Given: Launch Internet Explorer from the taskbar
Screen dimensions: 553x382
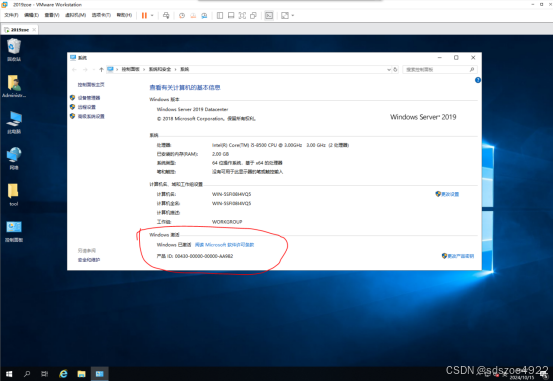Looking at the screenshot, I should pyautogui.click(x=63, y=374).
